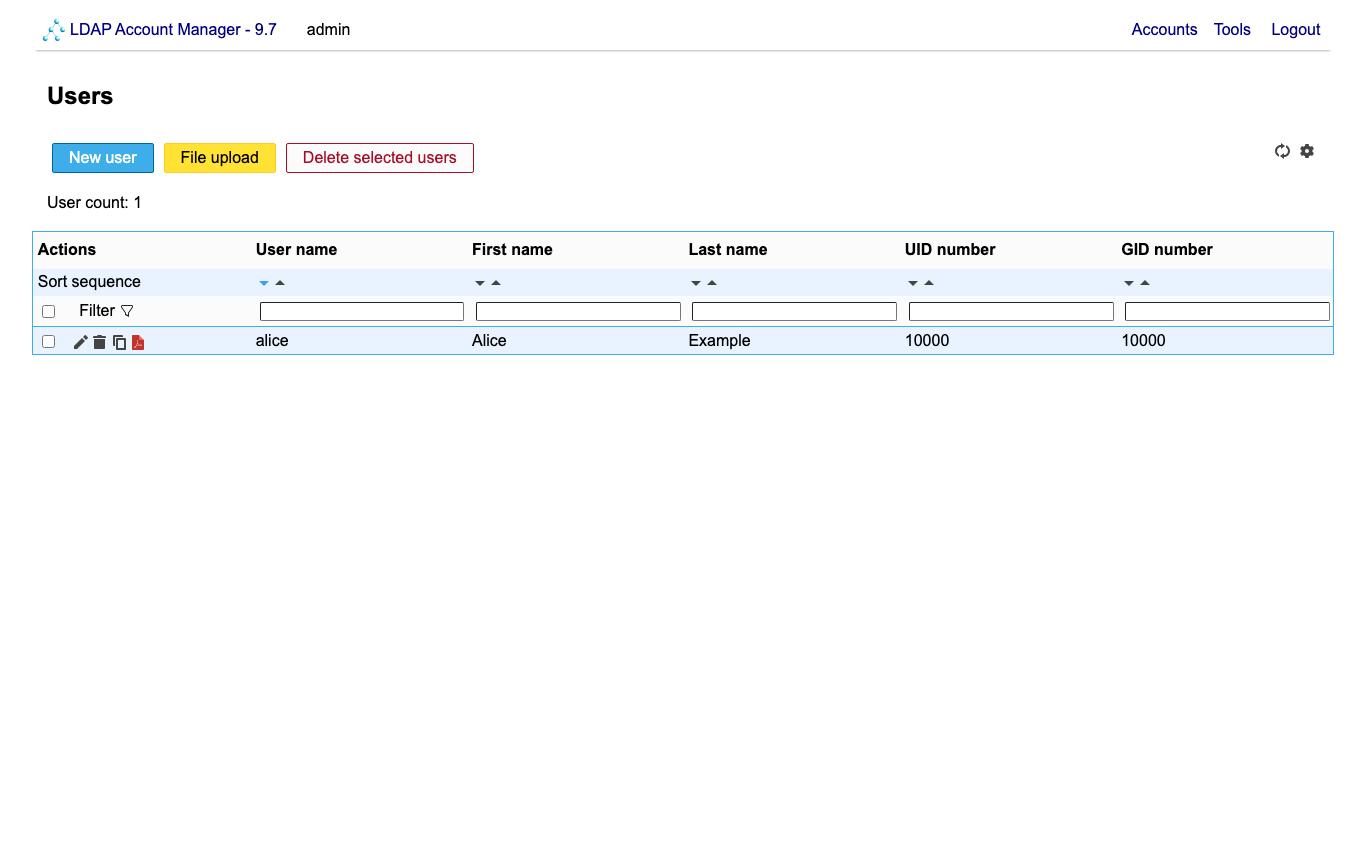Image resolution: width=1366 pixels, height=860 pixels.
Task: Sort UID number descending arrow
Action: point(913,283)
